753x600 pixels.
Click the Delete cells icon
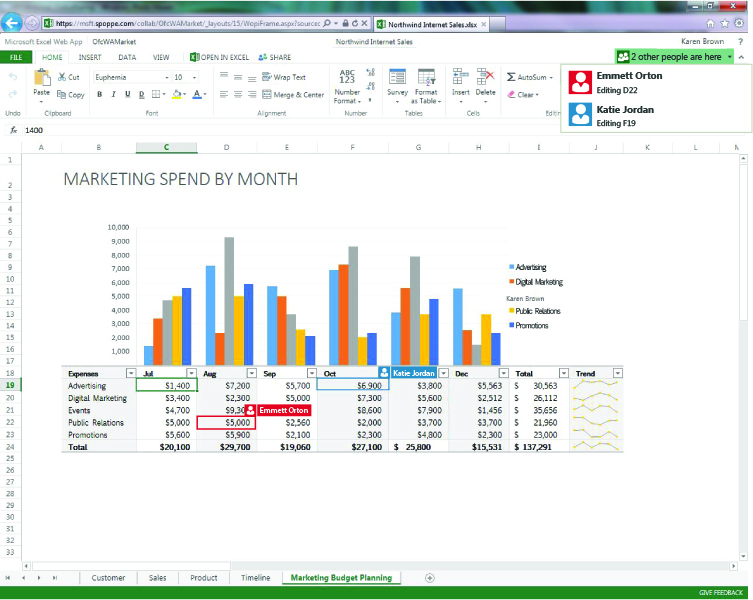click(486, 77)
